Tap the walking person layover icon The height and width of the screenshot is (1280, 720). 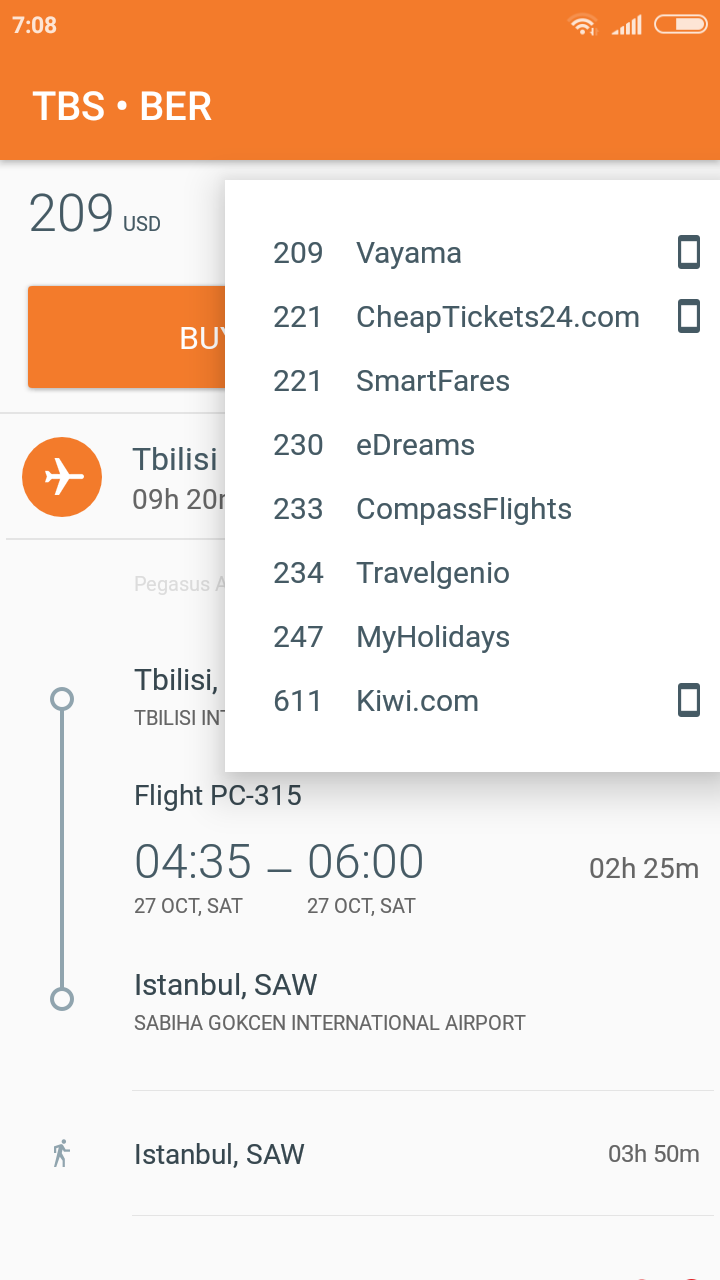[61, 1153]
